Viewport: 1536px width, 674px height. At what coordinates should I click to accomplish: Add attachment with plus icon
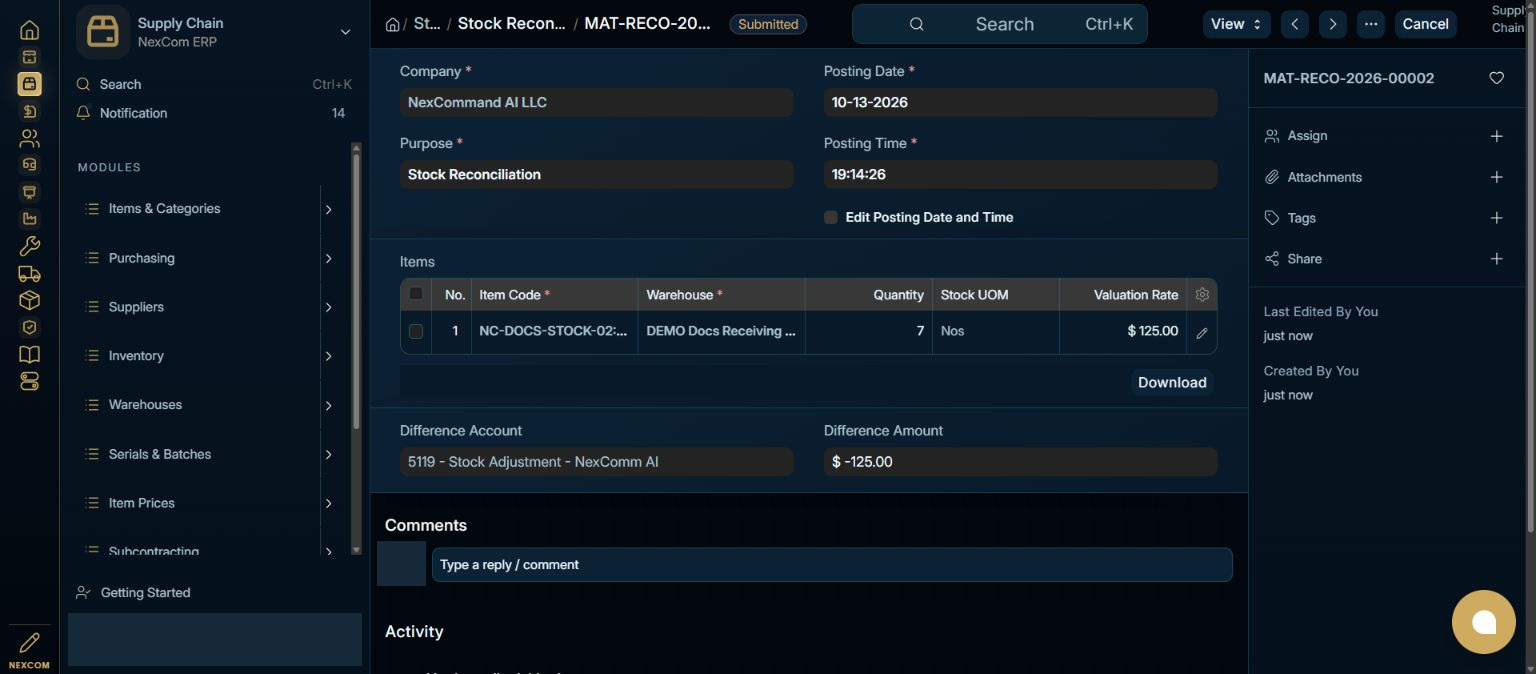pos(1496,177)
